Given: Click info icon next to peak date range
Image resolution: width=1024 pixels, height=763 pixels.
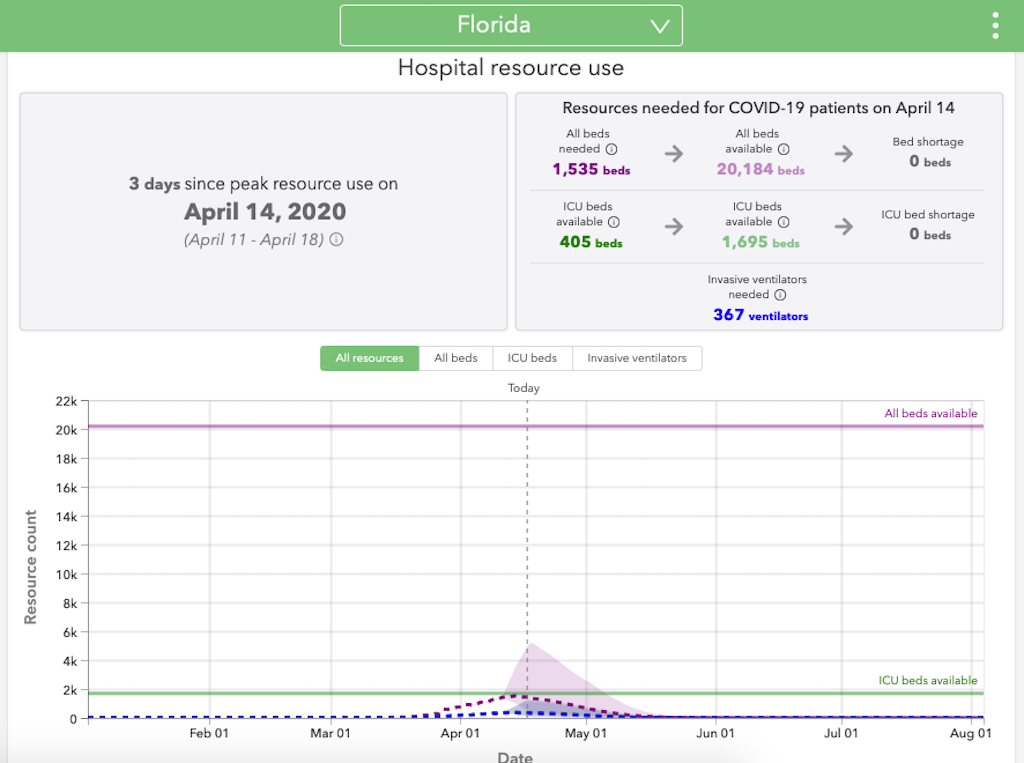Looking at the screenshot, I should (336, 239).
